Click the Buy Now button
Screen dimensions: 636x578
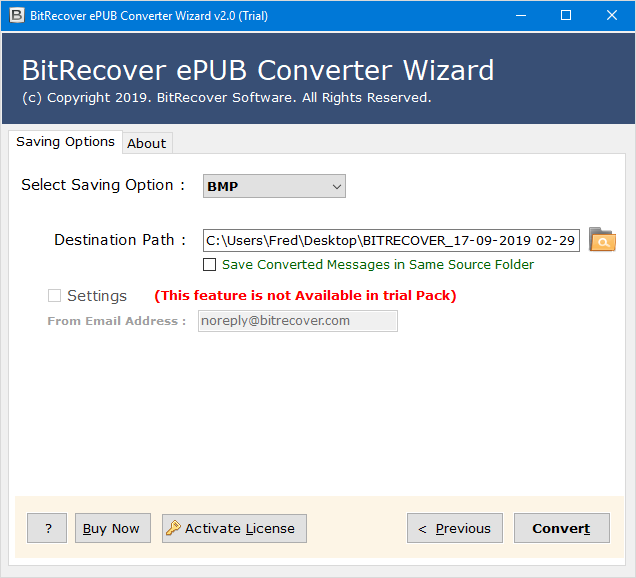click(111, 528)
